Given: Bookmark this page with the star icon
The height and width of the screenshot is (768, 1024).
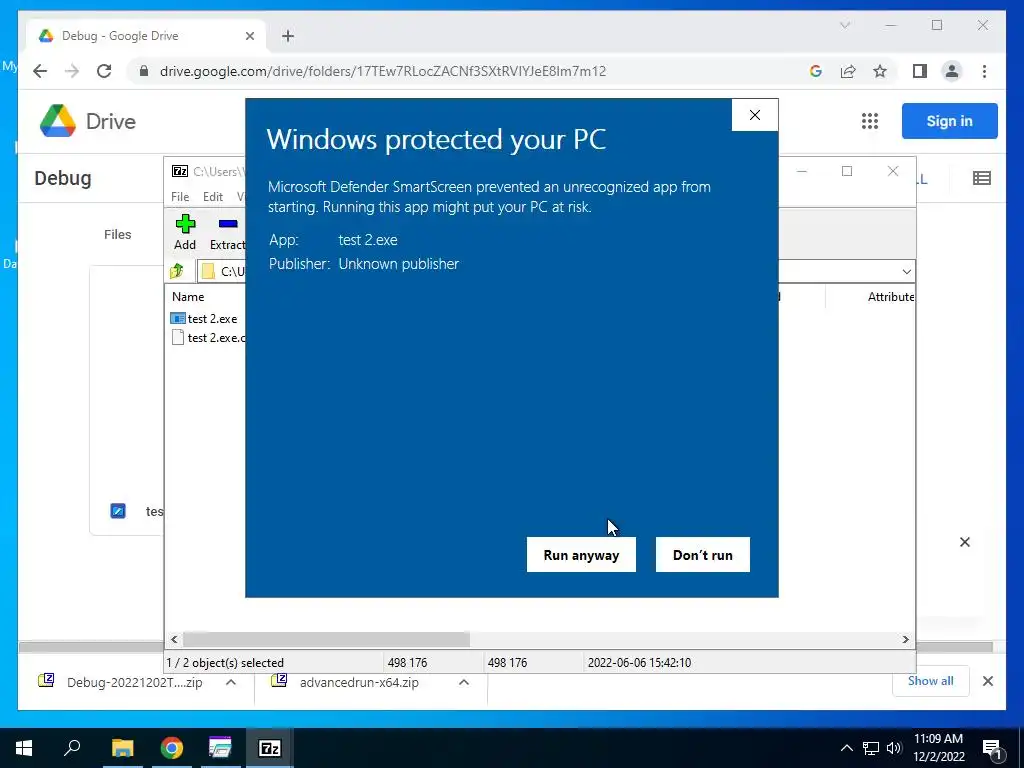Looking at the screenshot, I should click(880, 71).
